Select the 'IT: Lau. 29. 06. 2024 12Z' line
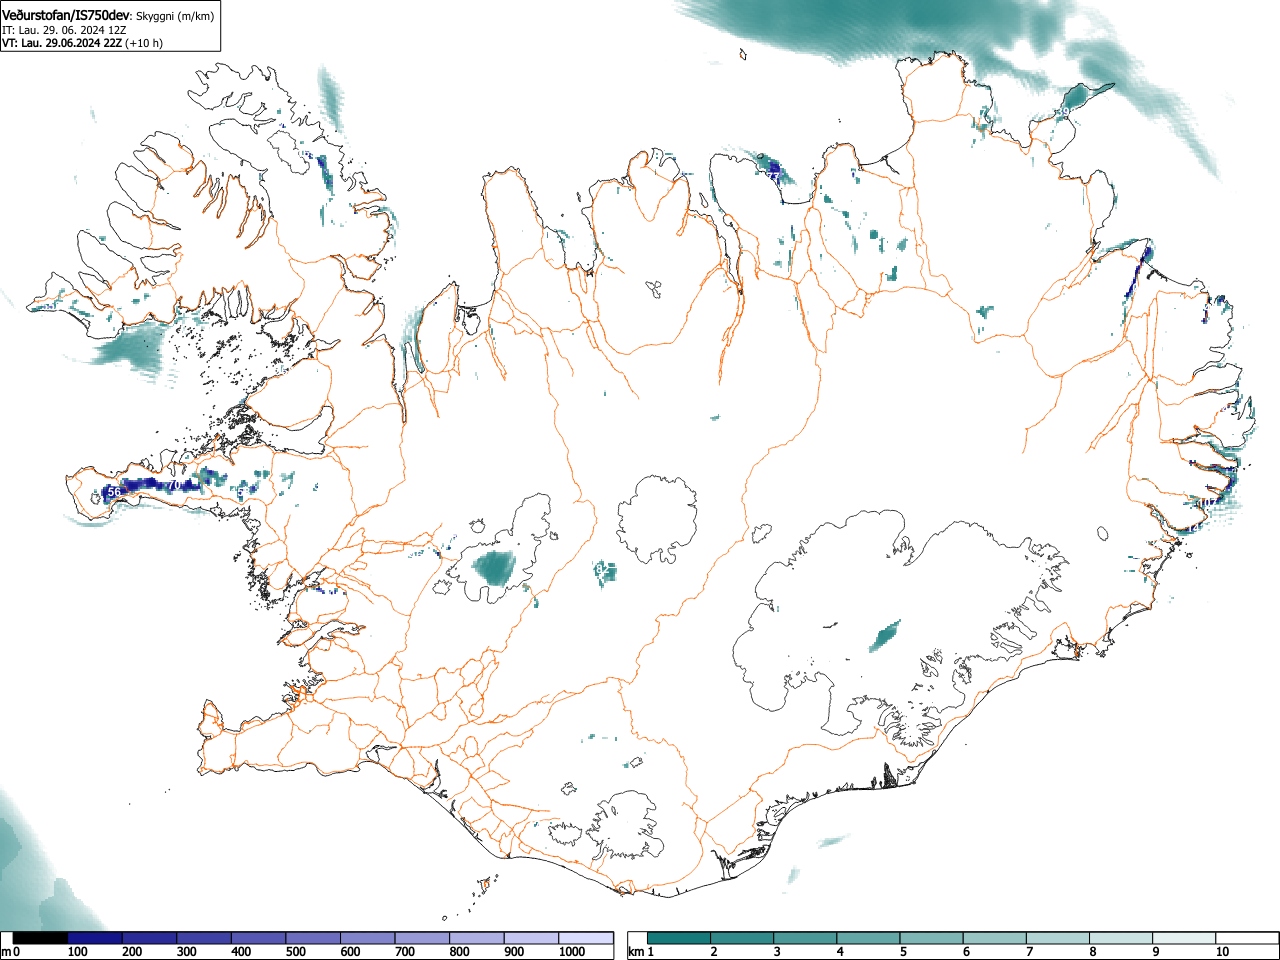 [x=64, y=30]
